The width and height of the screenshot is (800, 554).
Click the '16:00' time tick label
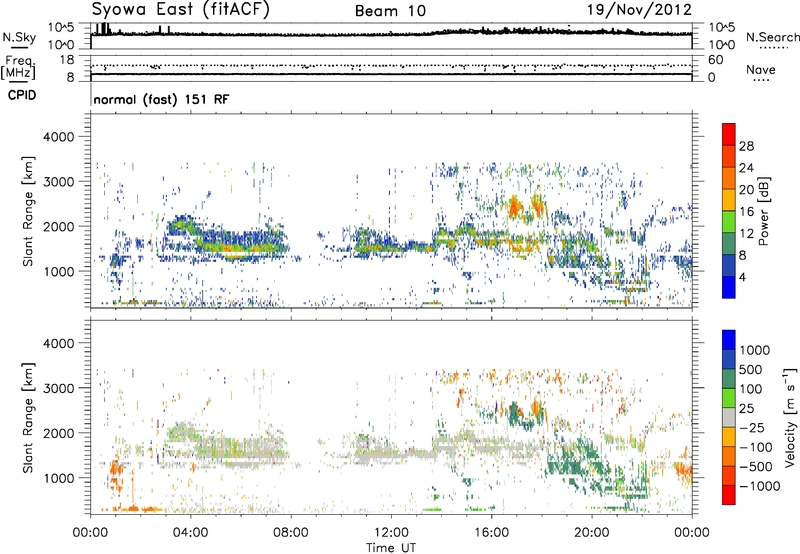point(491,533)
